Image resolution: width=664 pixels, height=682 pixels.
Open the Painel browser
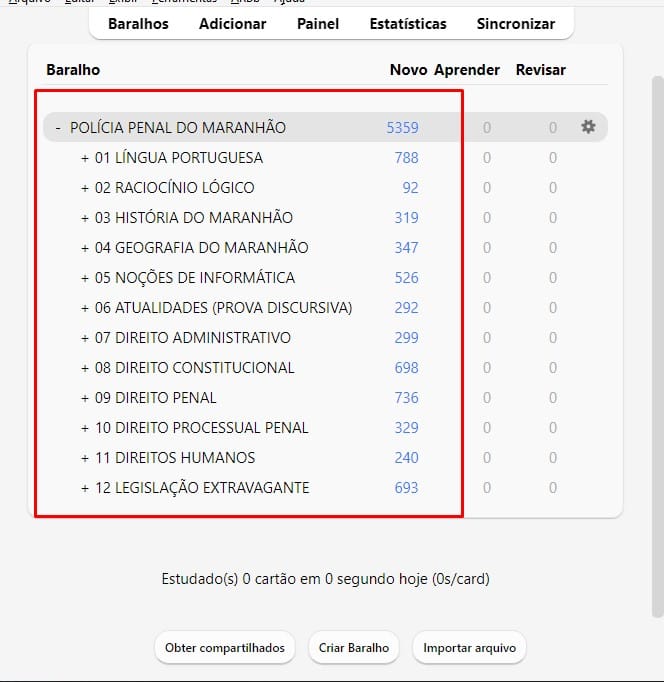[x=318, y=23]
